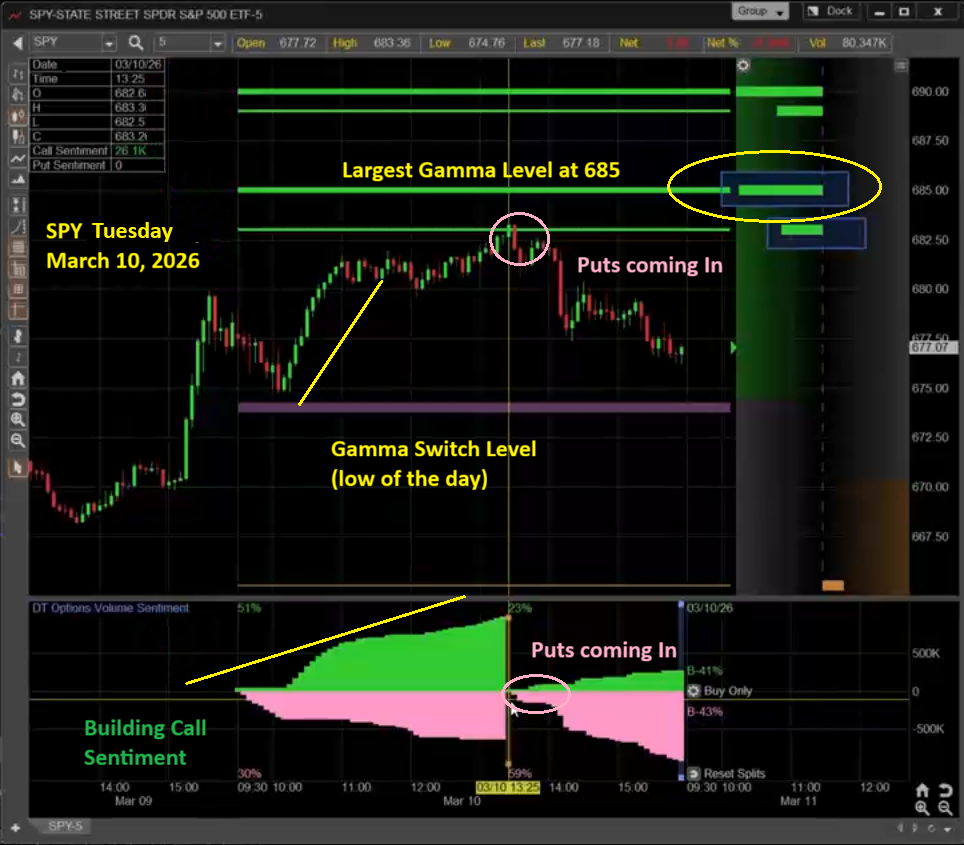
Task: Add a new chart tab
Action: pyautogui.click(x=15, y=828)
